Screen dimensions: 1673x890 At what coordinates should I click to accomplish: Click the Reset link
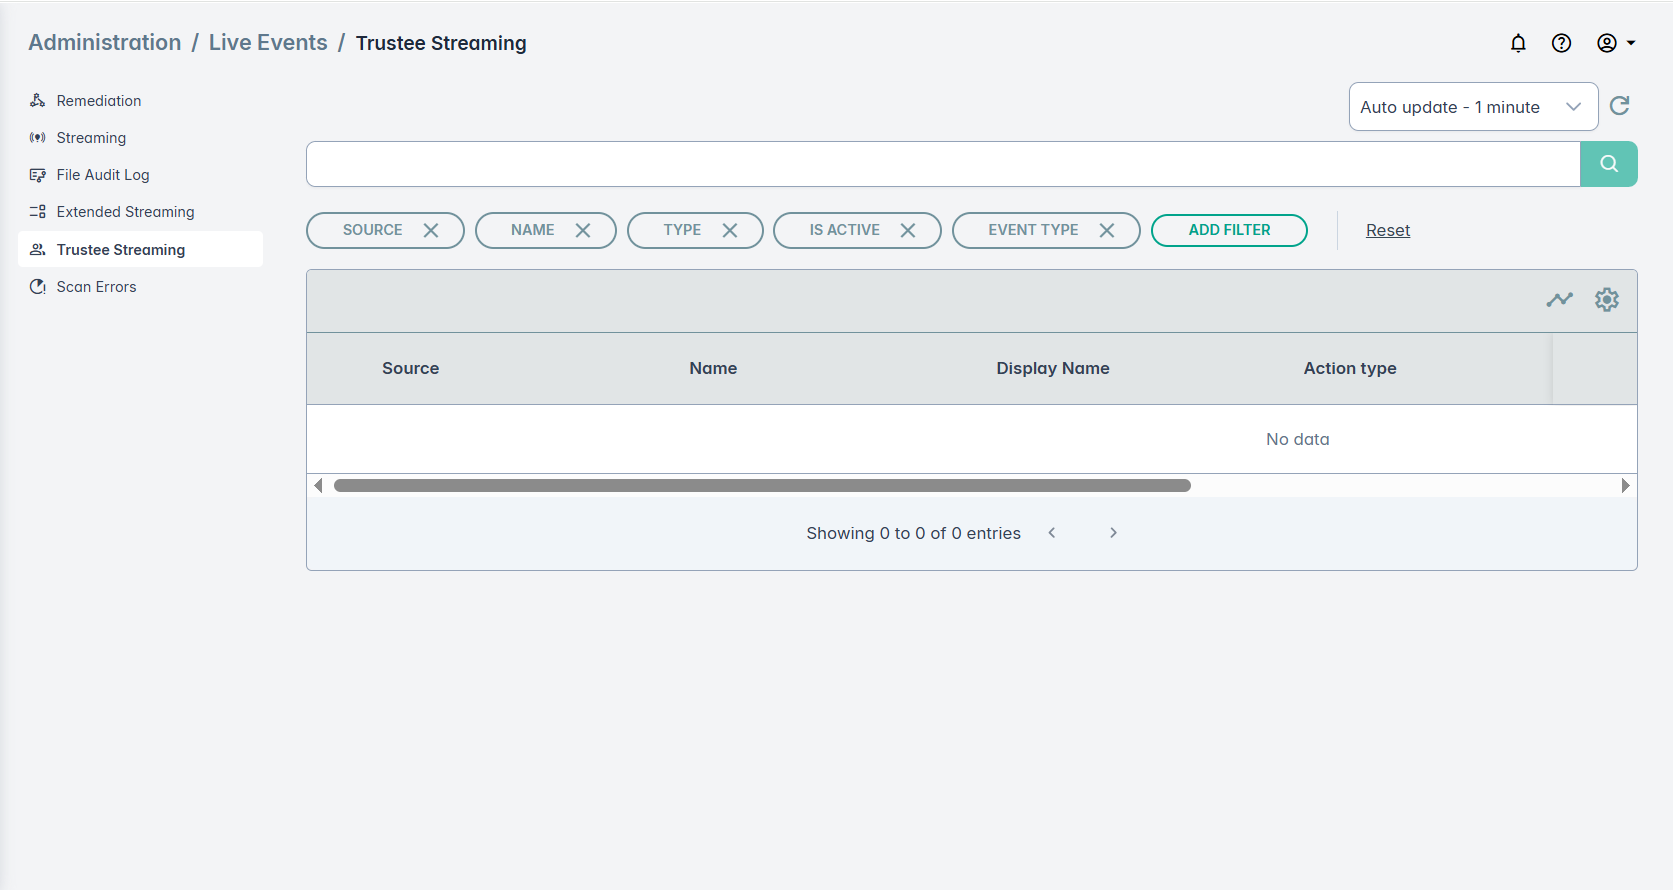click(x=1387, y=230)
